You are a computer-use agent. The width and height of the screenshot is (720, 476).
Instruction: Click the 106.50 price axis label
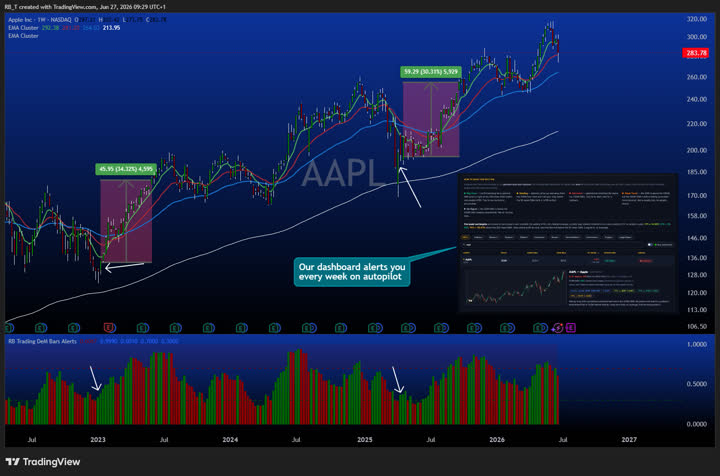coord(697,326)
